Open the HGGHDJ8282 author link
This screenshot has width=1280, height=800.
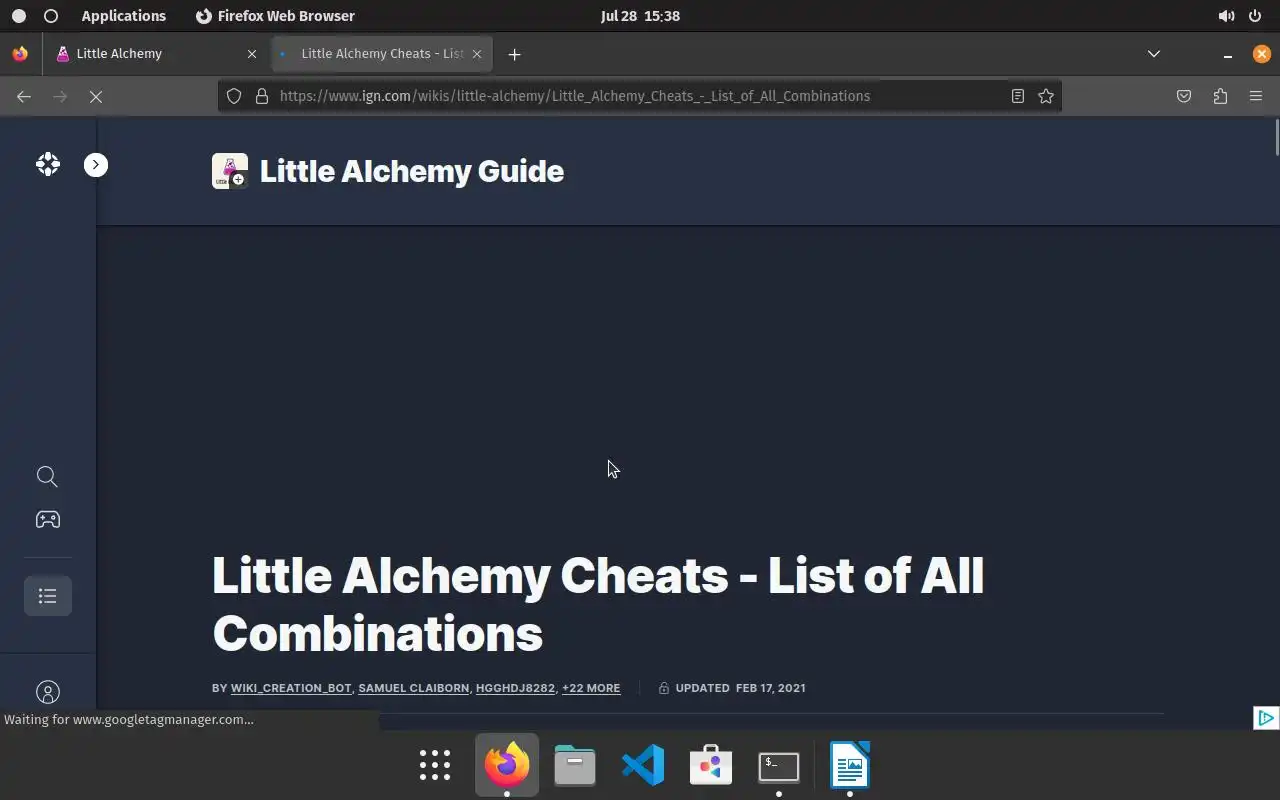pyautogui.click(x=515, y=688)
